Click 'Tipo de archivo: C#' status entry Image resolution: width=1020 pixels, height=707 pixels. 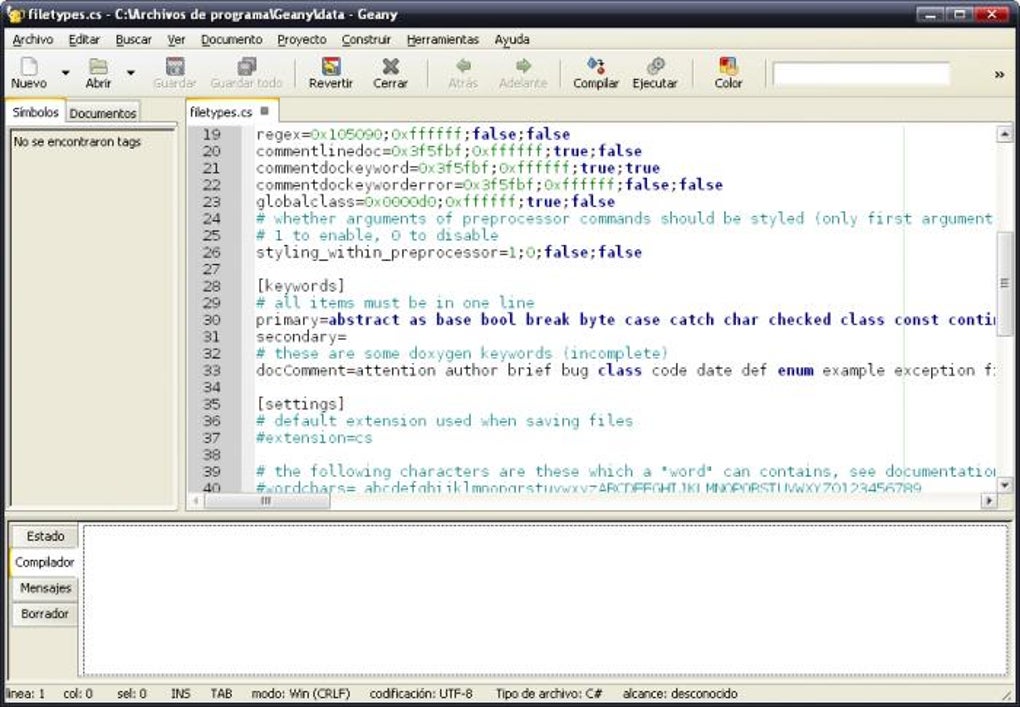click(x=549, y=694)
